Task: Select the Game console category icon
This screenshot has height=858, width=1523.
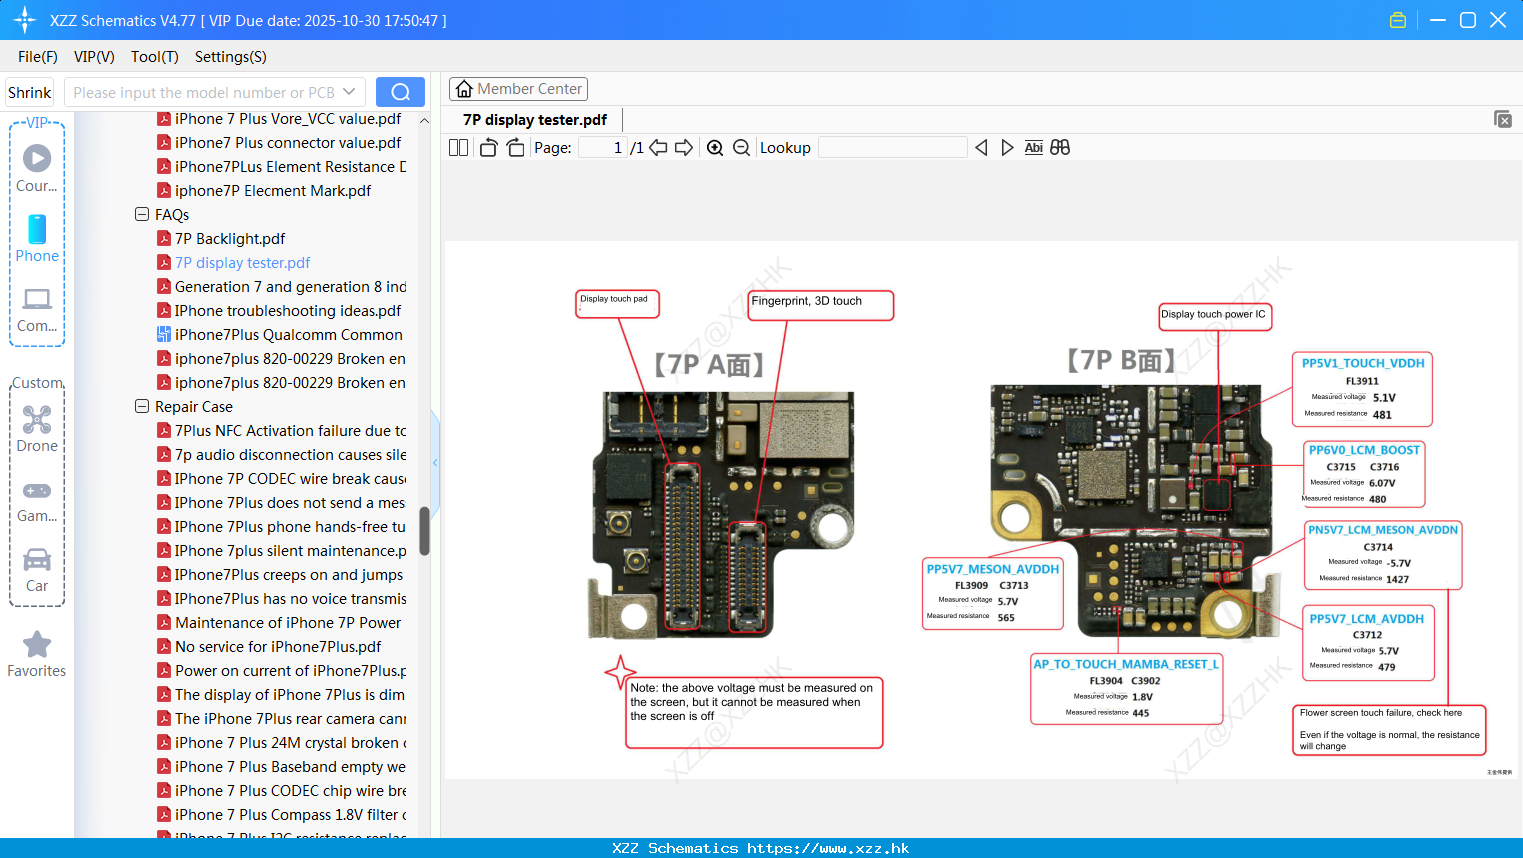Action: [x=37, y=501]
